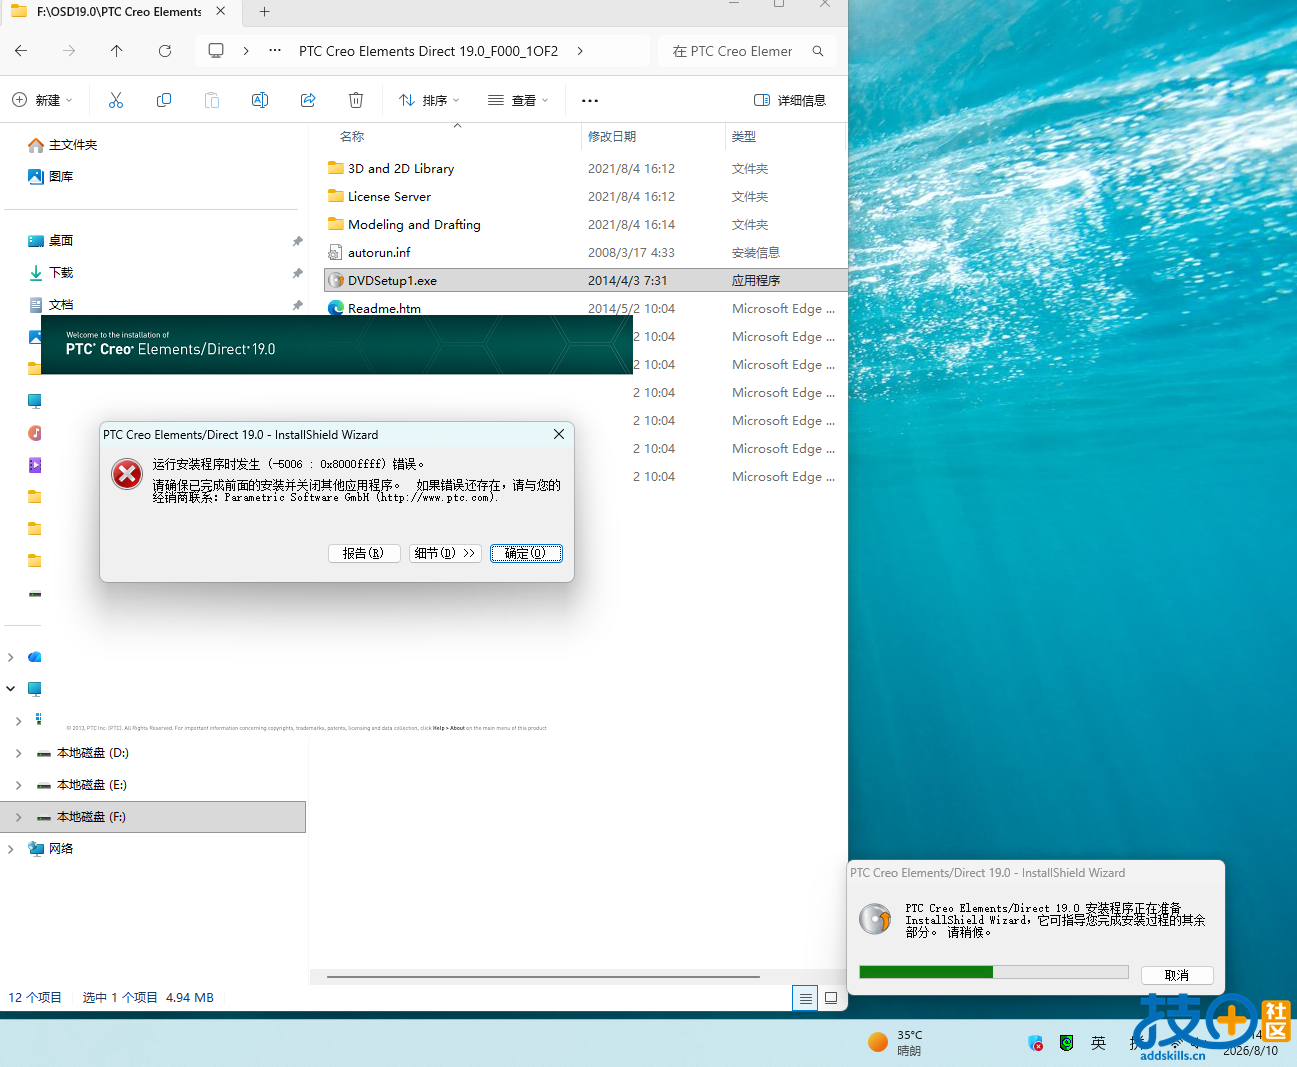Select the Modeling and Drafting folder name
This screenshot has height=1067, width=1297.
(x=414, y=224)
